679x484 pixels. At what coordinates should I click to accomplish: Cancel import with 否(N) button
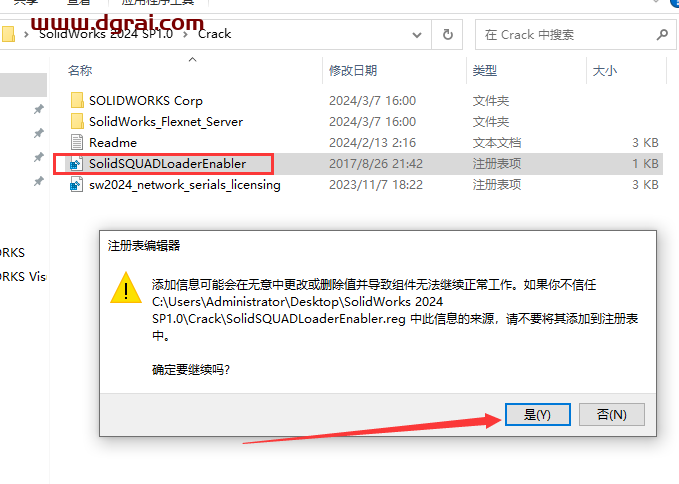pyautogui.click(x=611, y=414)
